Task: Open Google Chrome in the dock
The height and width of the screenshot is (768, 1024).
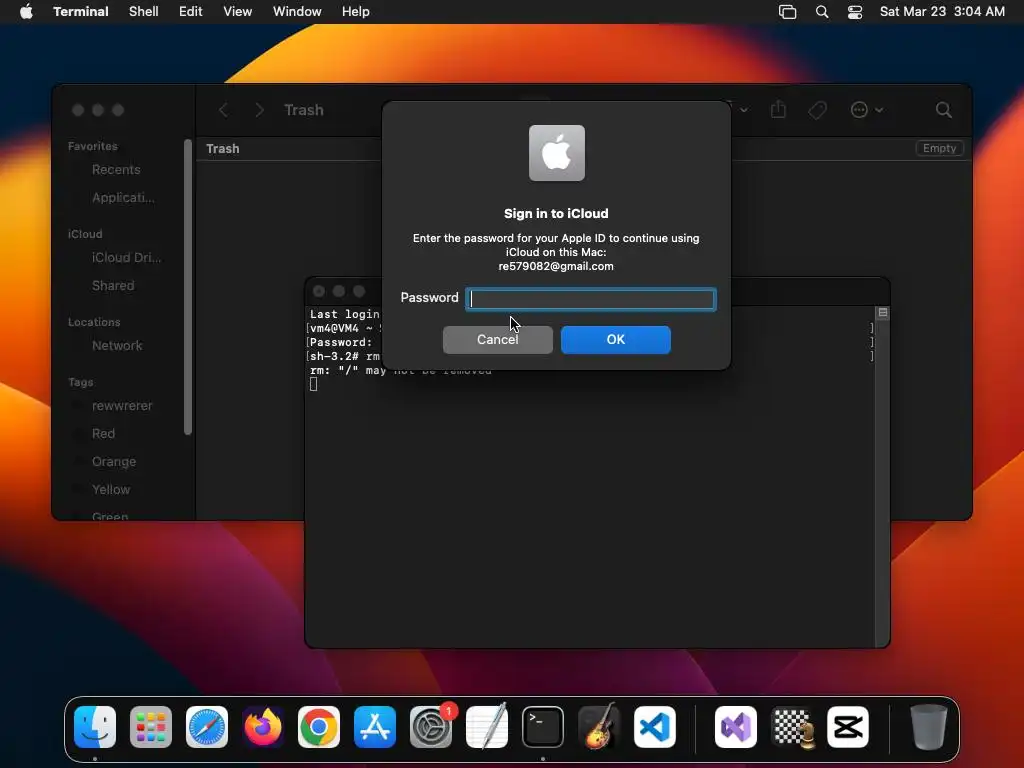Action: [319, 727]
